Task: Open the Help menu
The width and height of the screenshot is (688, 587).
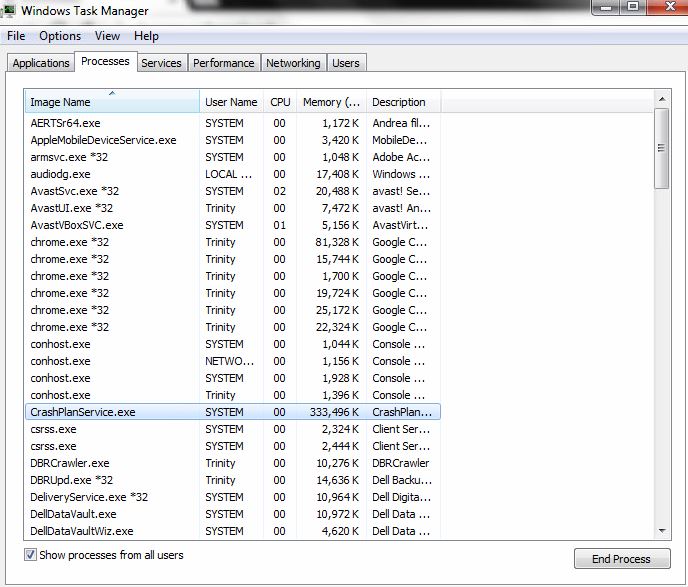Action: (x=146, y=36)
